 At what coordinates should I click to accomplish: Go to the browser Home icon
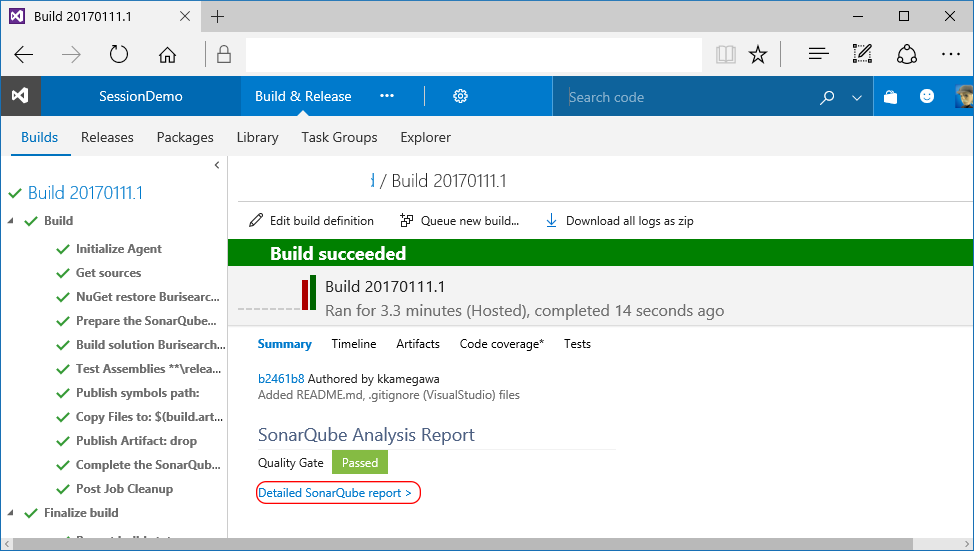[167, 55]
